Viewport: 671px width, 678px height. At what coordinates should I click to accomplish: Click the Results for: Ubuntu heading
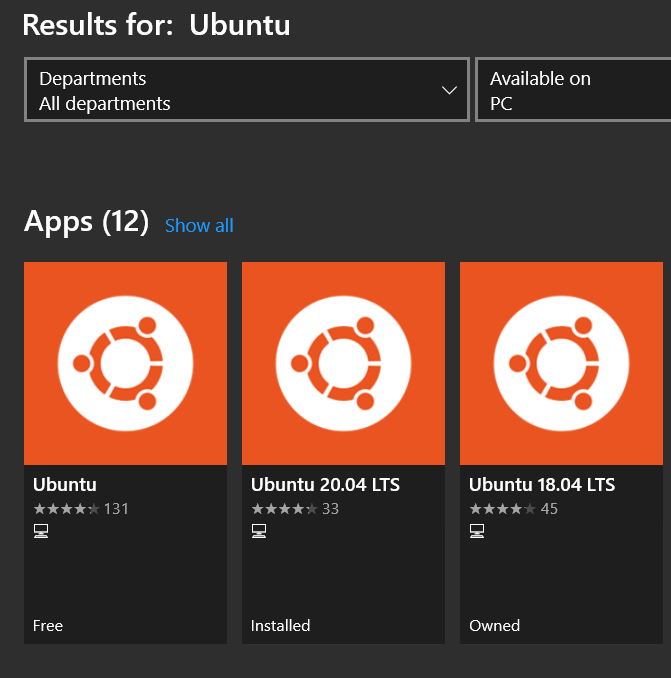tap(157, 25)
